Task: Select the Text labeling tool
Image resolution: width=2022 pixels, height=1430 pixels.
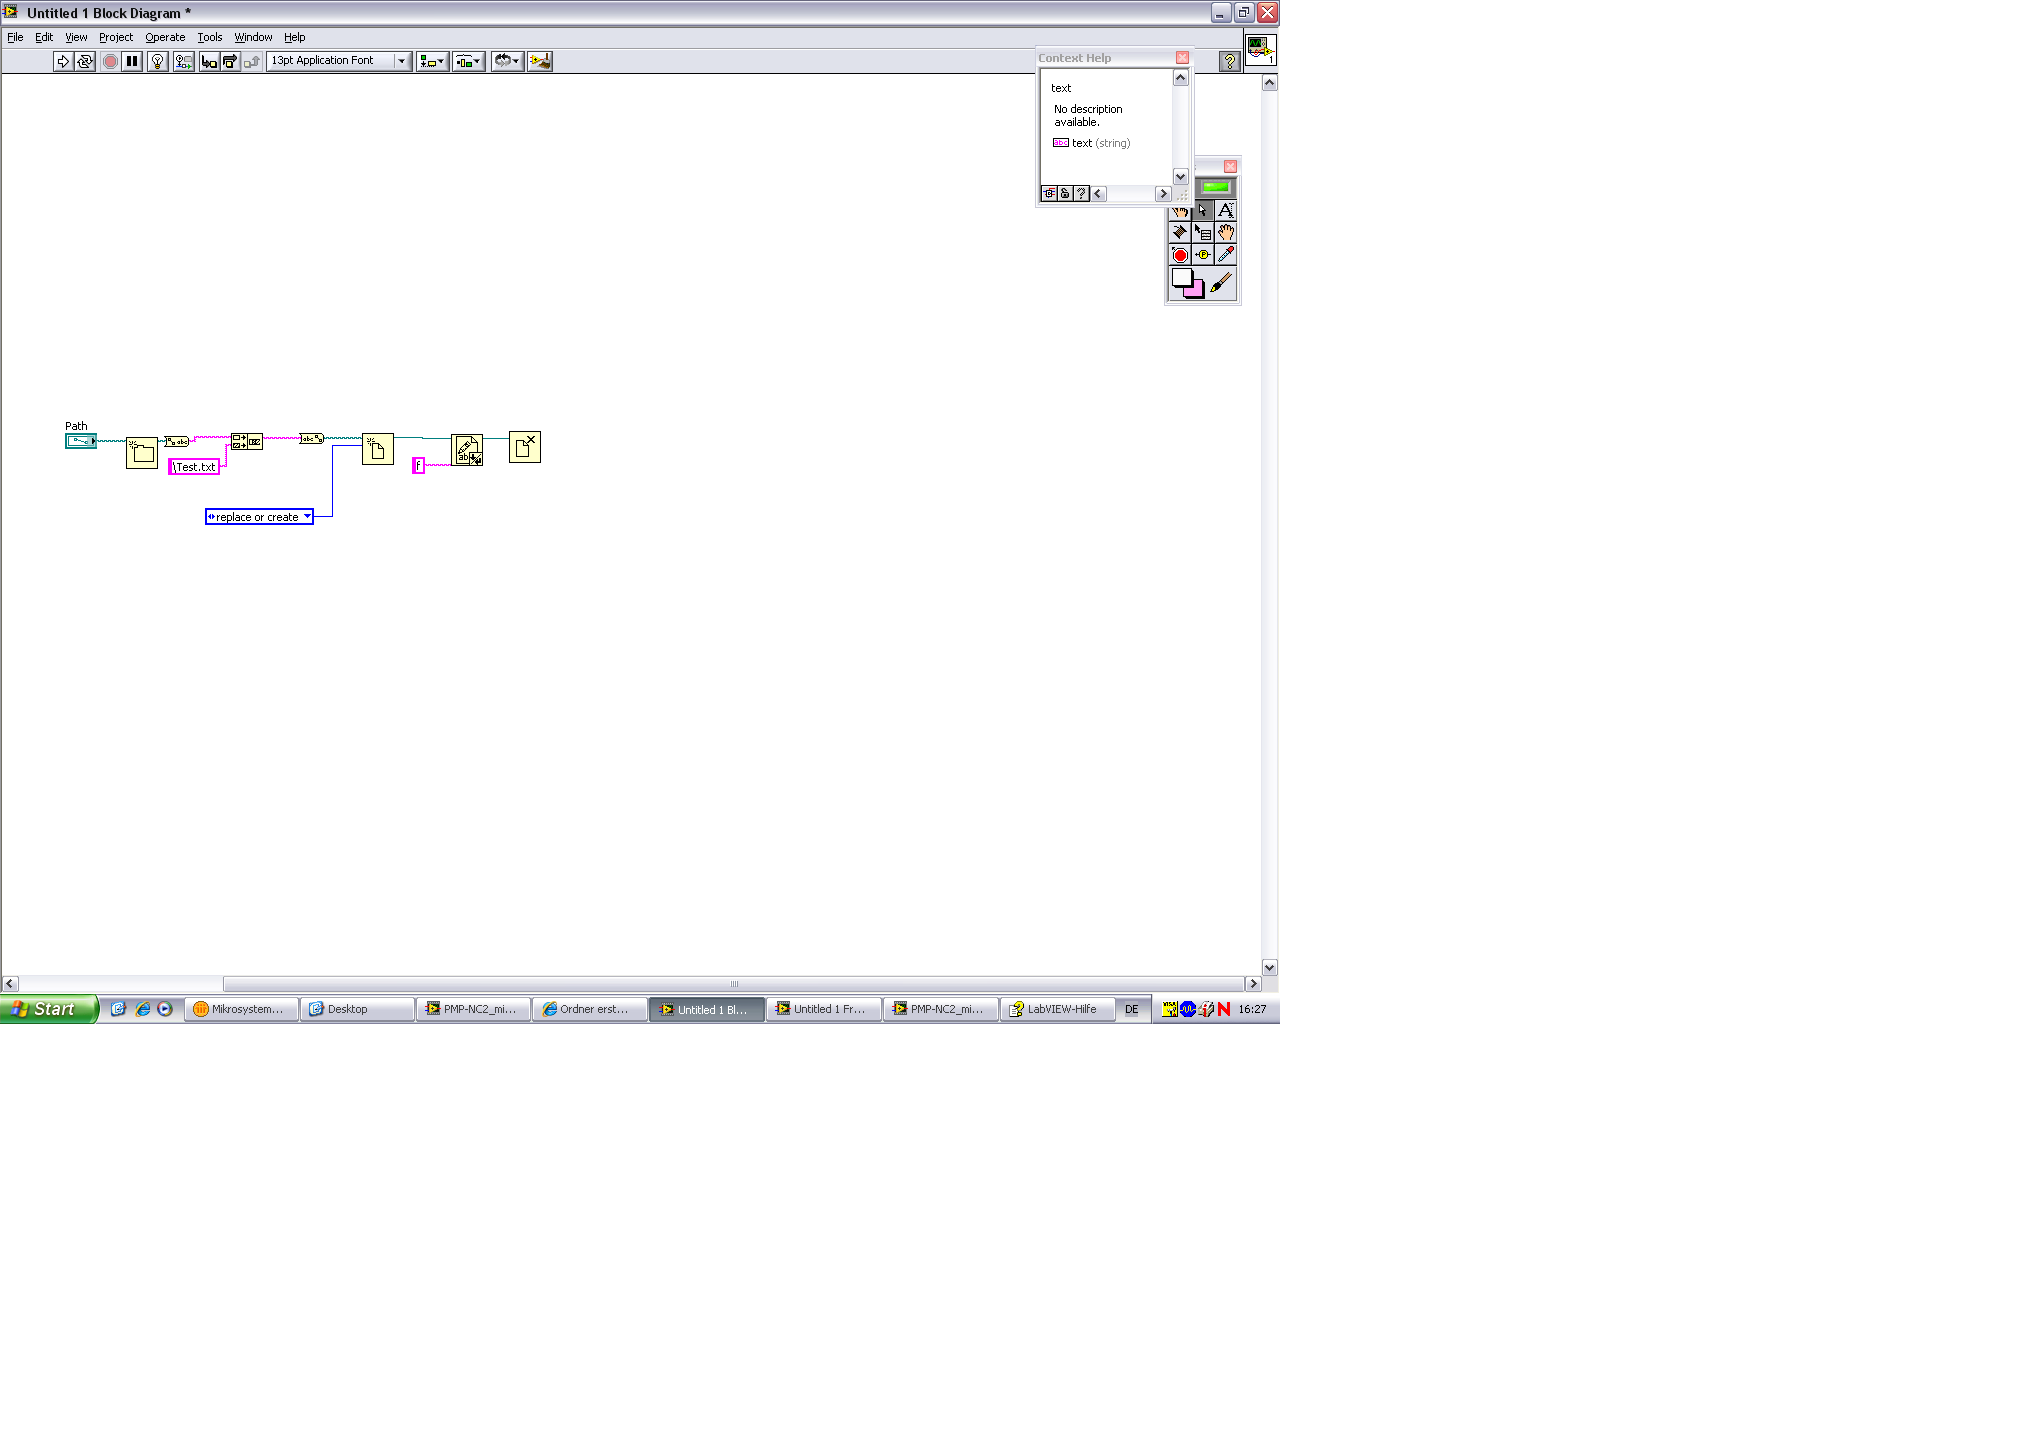Action: (1225, 211)
